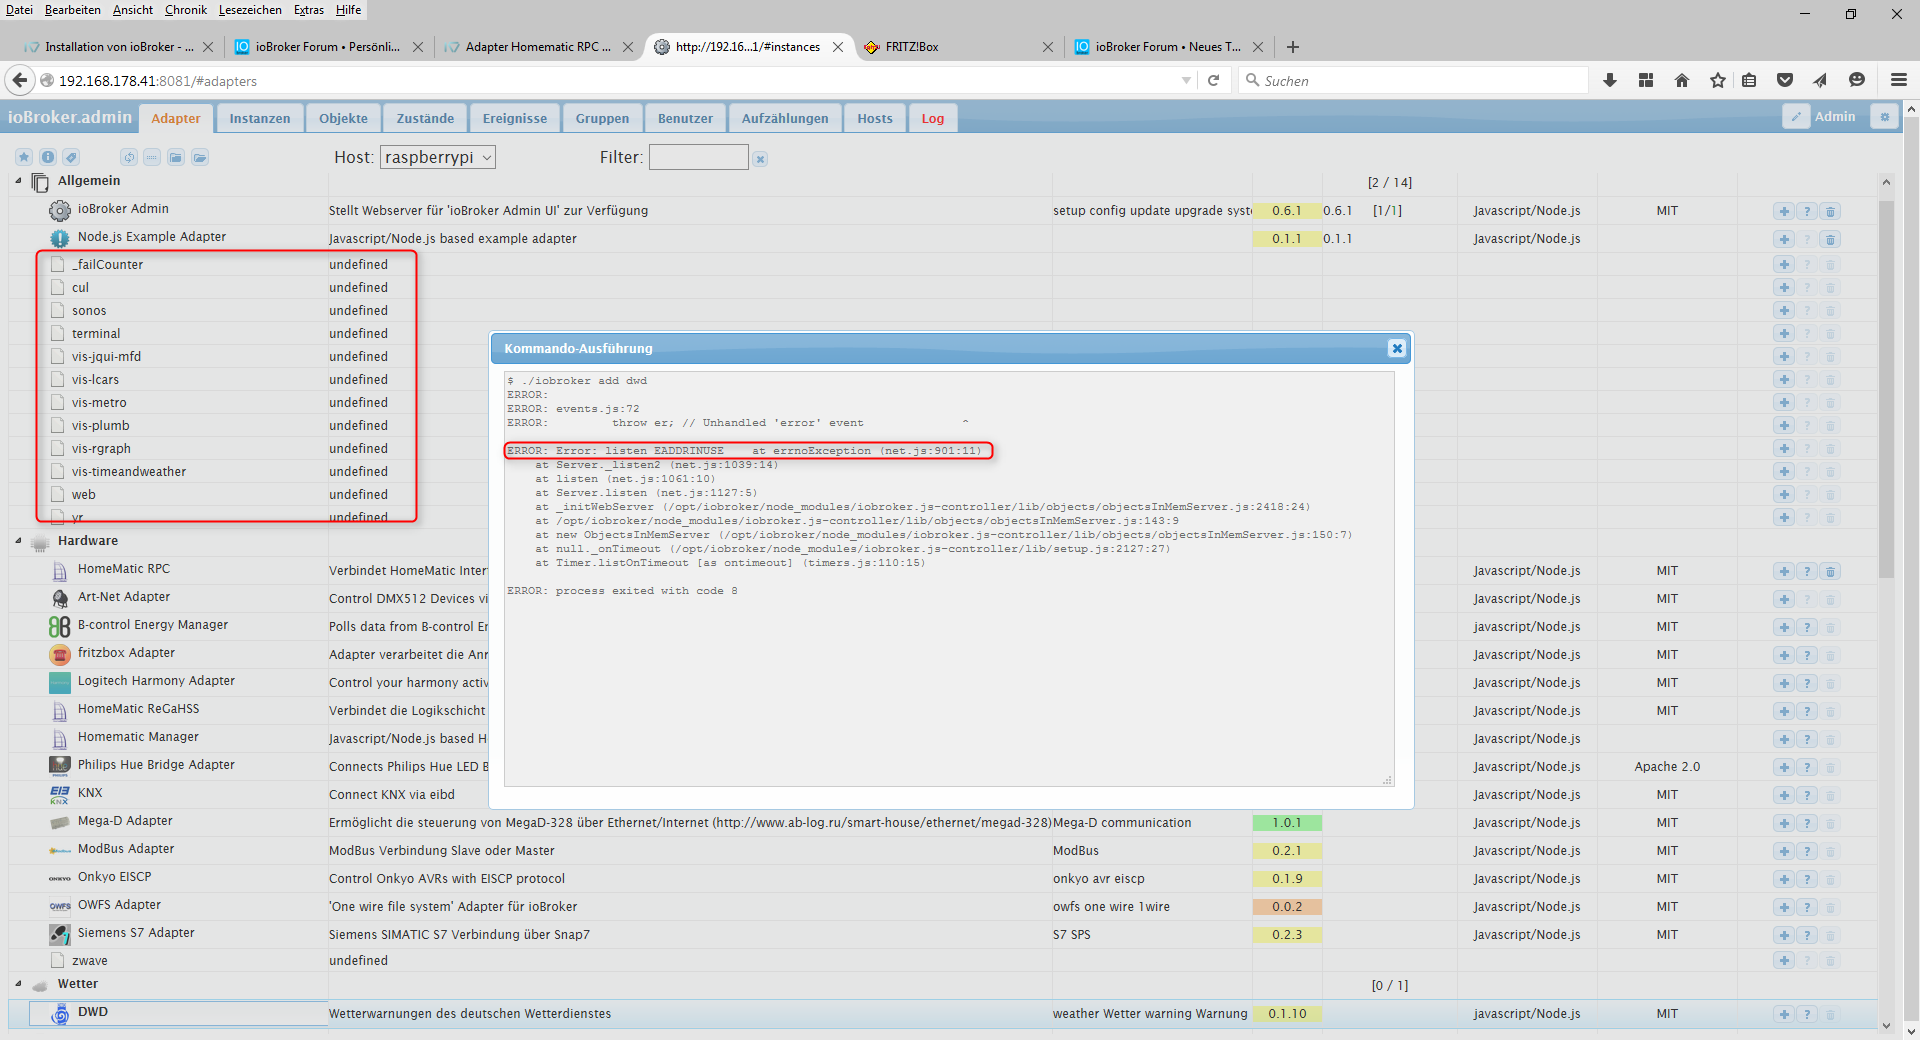
Task: Add instance of sonos adapter with plus
Action: click(1784, 310)
